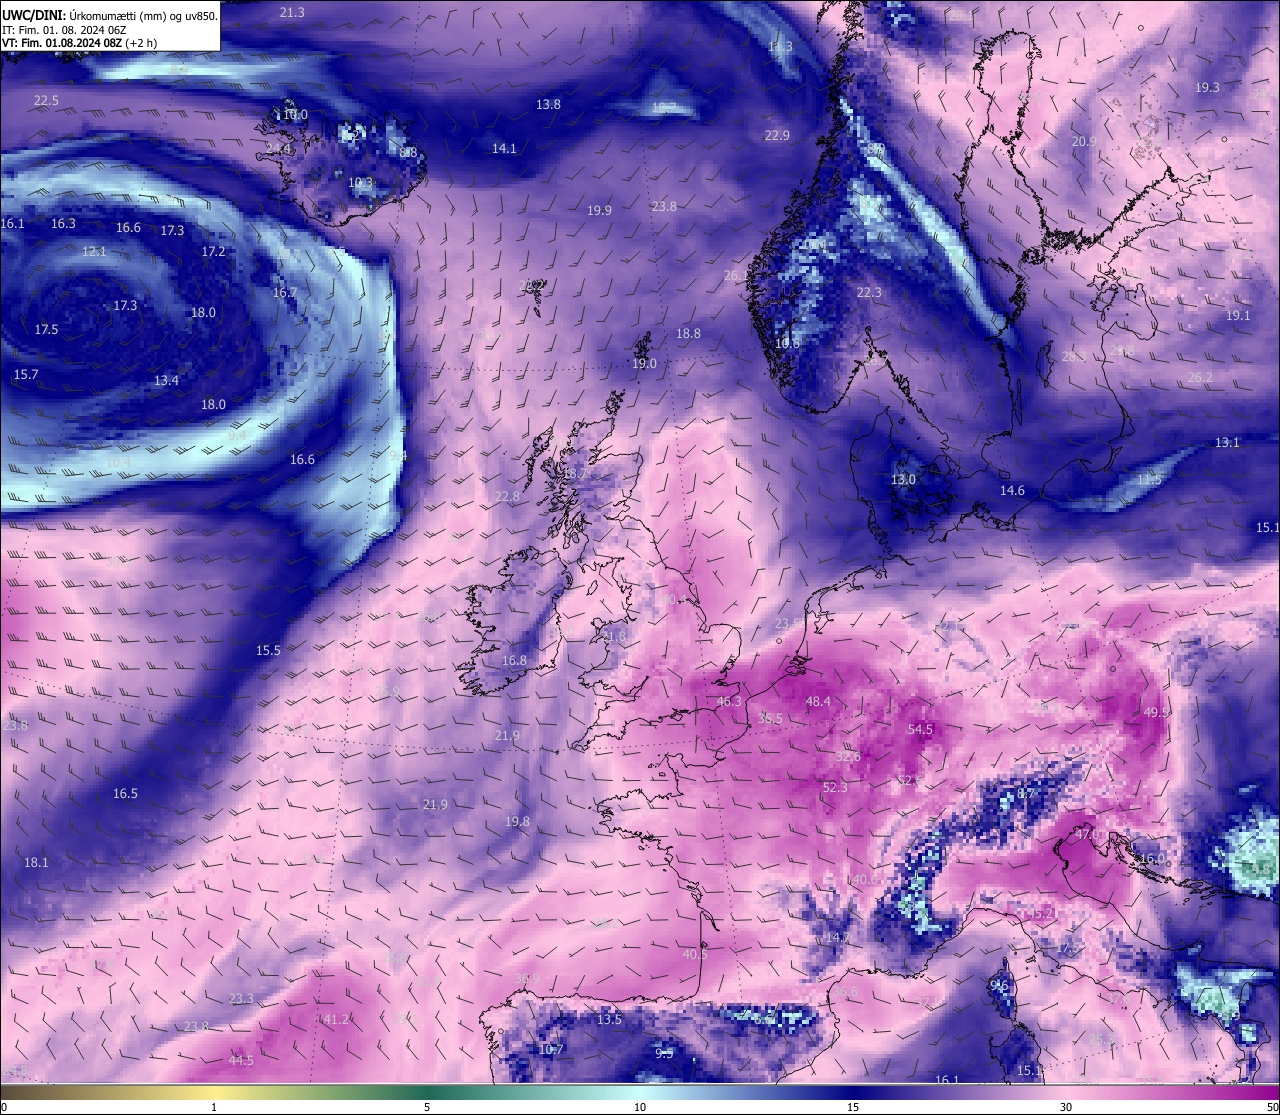Image resolution: width=1280 pixels, height=1115 pixels.
Task: Click the 13.1 value at the east edge
Action: [x=1227, y=442]
